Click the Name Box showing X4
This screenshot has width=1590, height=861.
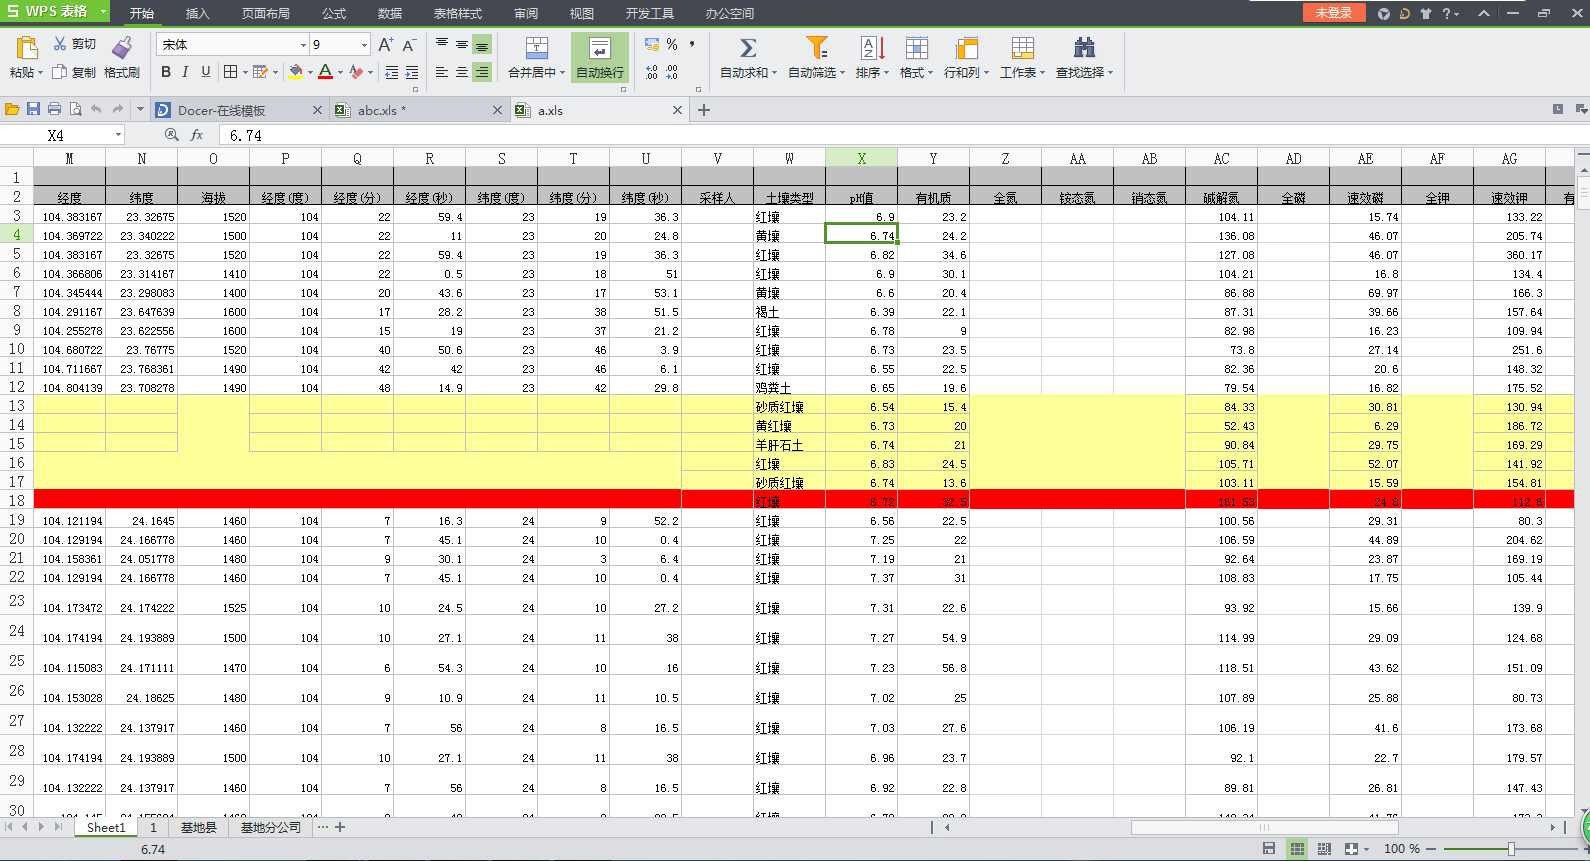[56, 135]
